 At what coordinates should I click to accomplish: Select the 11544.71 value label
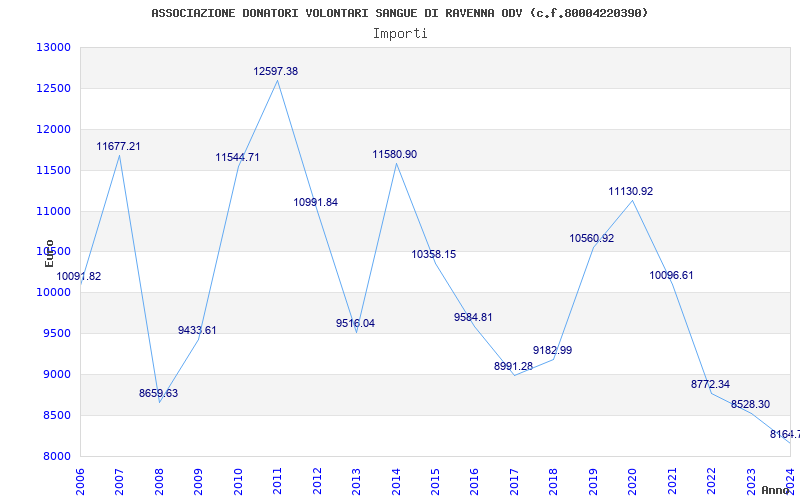tap(237, 157)
